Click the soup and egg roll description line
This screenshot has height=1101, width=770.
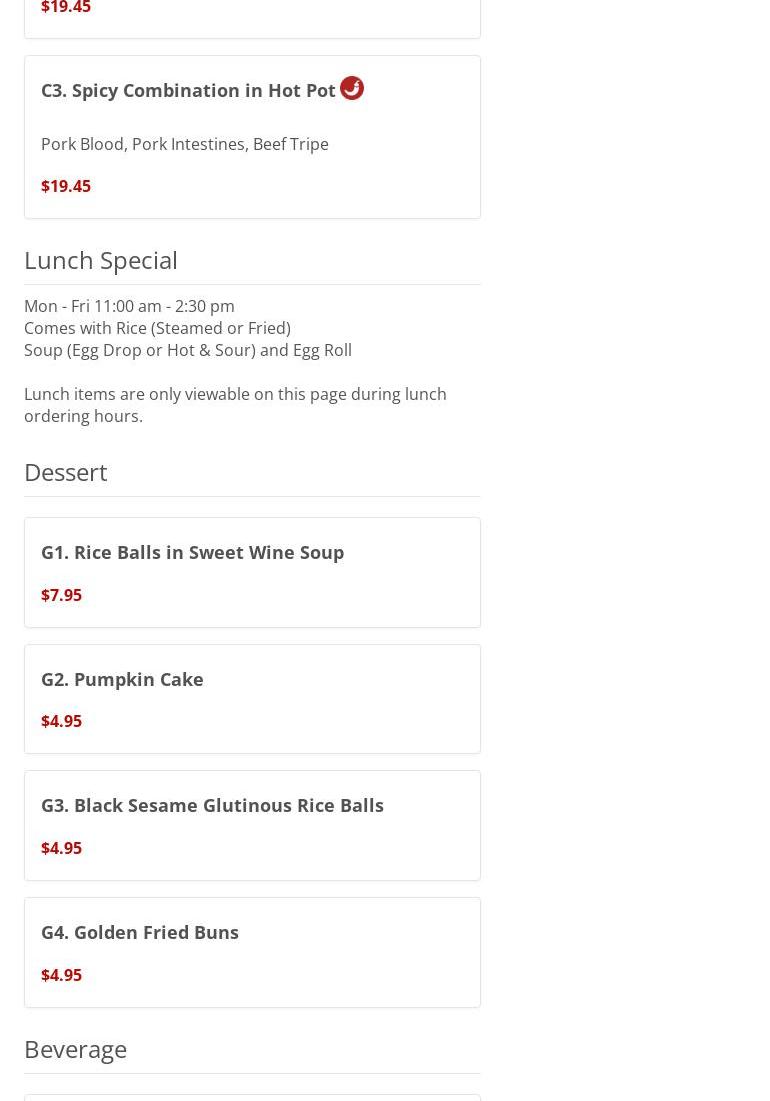(x=188, y=350)
